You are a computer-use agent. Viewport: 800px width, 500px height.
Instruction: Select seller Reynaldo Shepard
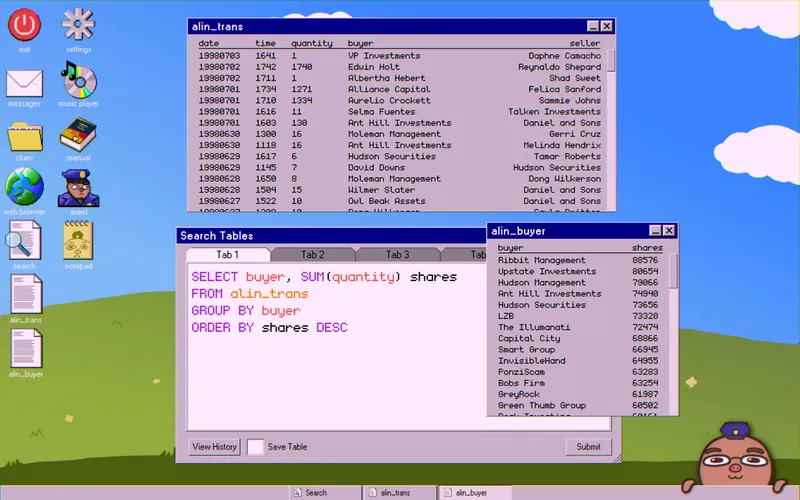[560, 67]
